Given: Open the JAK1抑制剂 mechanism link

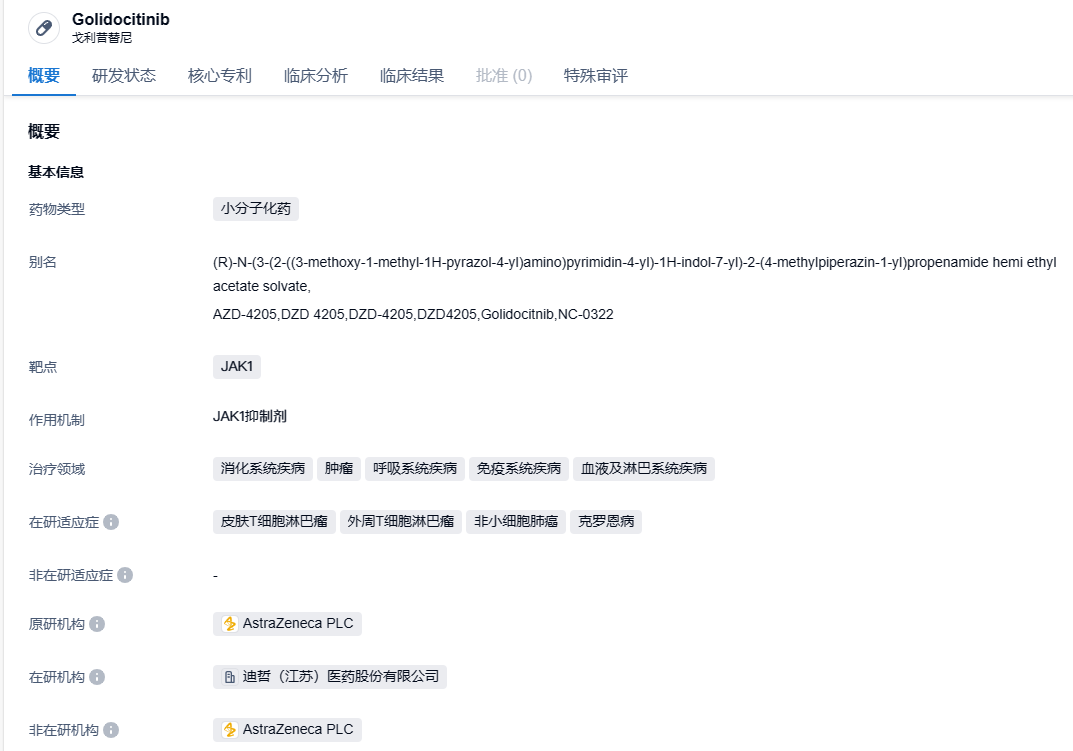Looking at the screenshot, I should pos(250,417).
